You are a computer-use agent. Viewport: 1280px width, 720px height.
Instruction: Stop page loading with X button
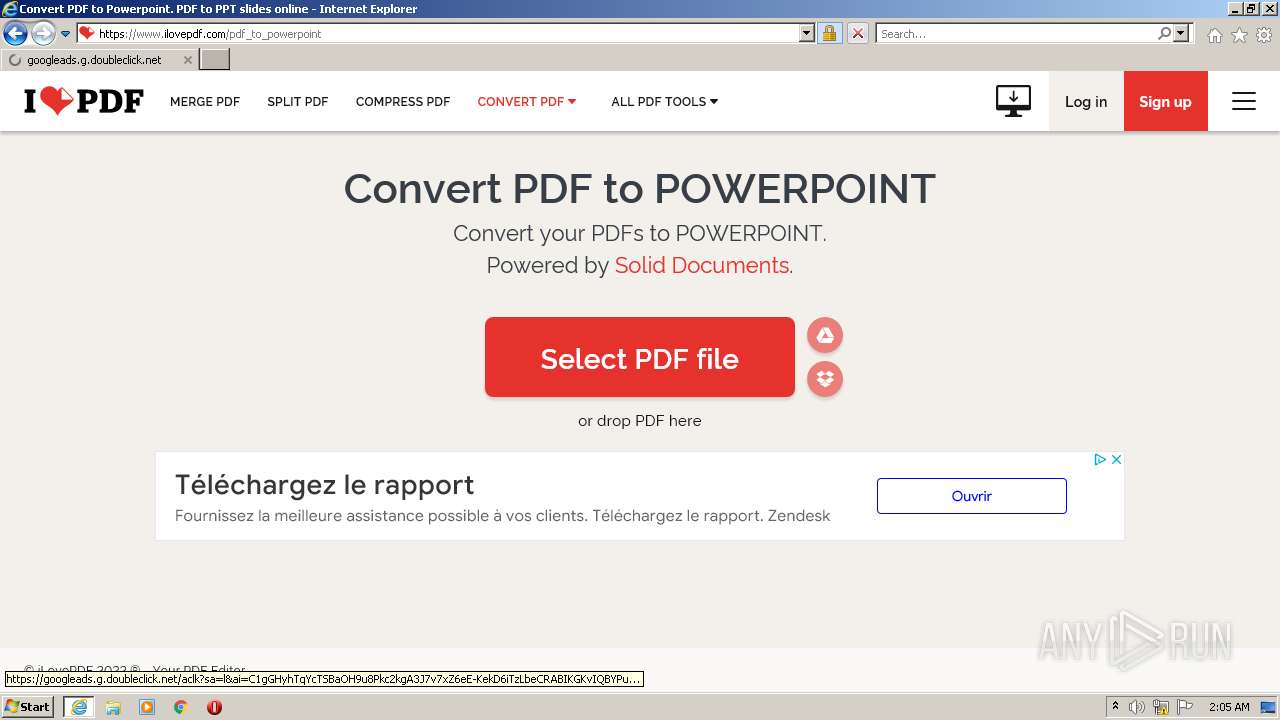(x=857, y=33)
